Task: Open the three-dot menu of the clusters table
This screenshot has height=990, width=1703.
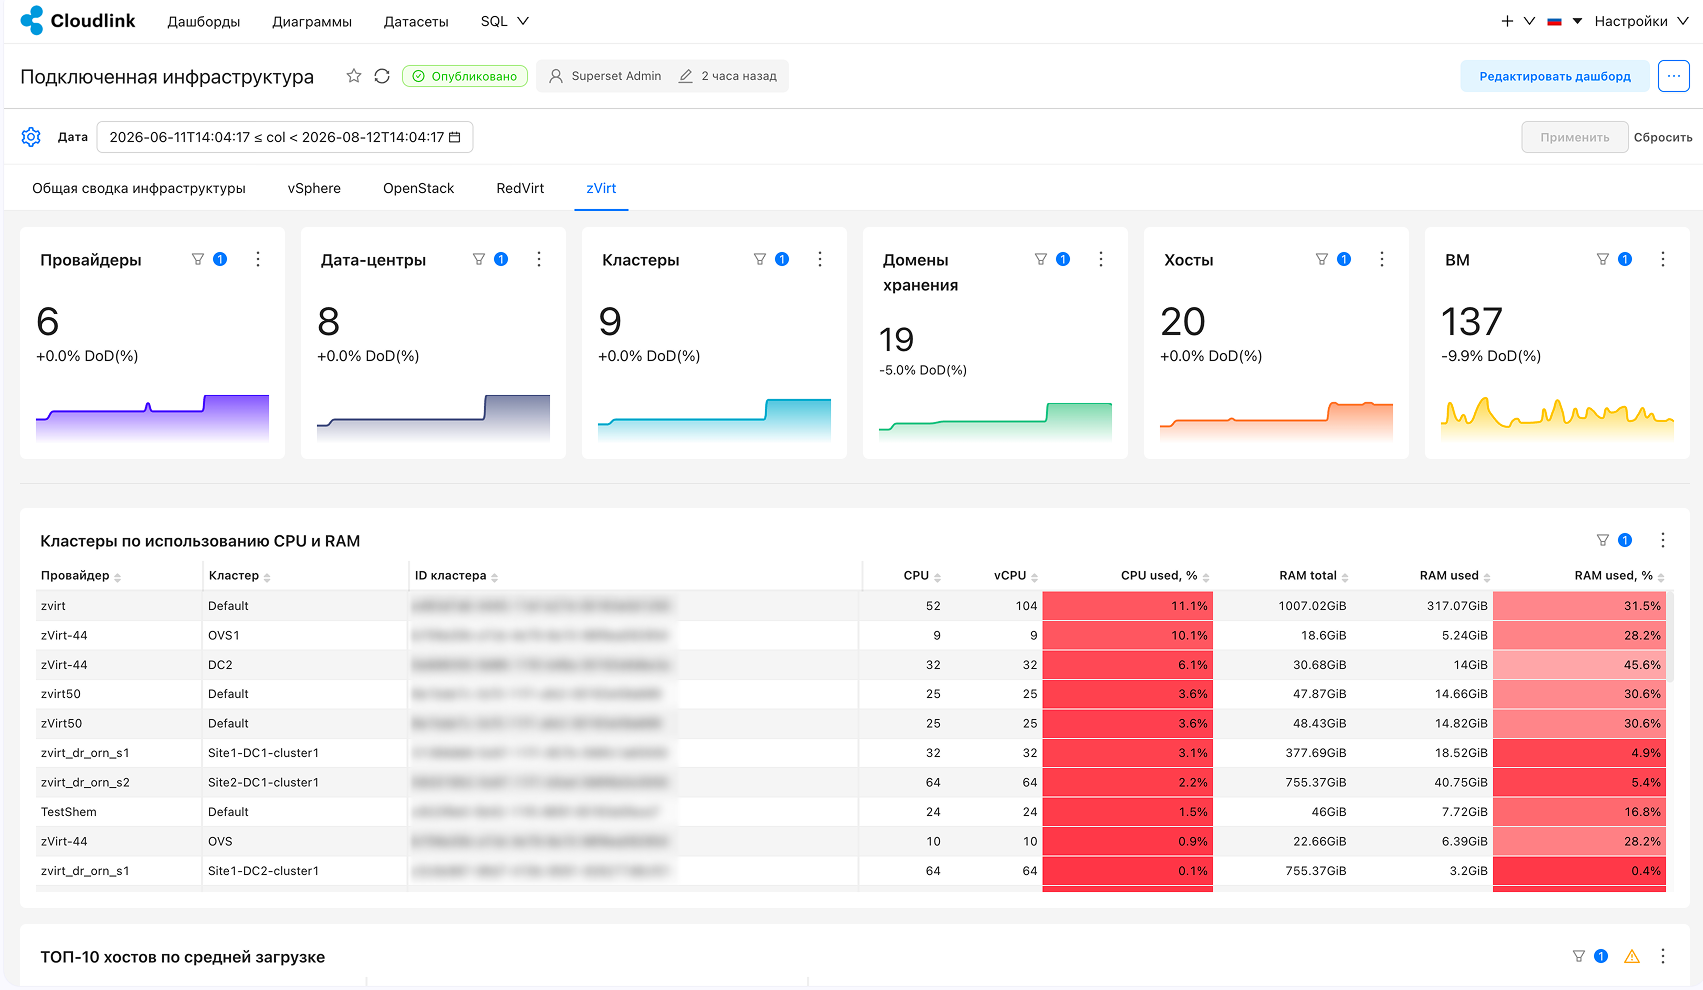Action: tap(1663, 540)
